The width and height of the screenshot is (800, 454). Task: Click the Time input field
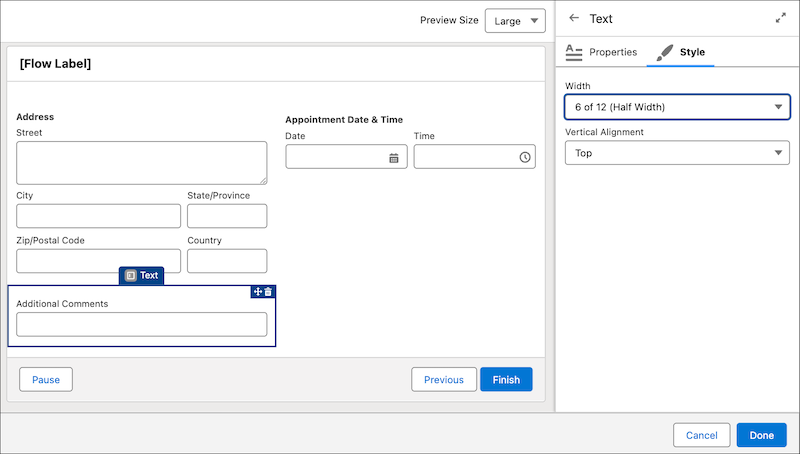pyautogui.click(x=474, y=157)
